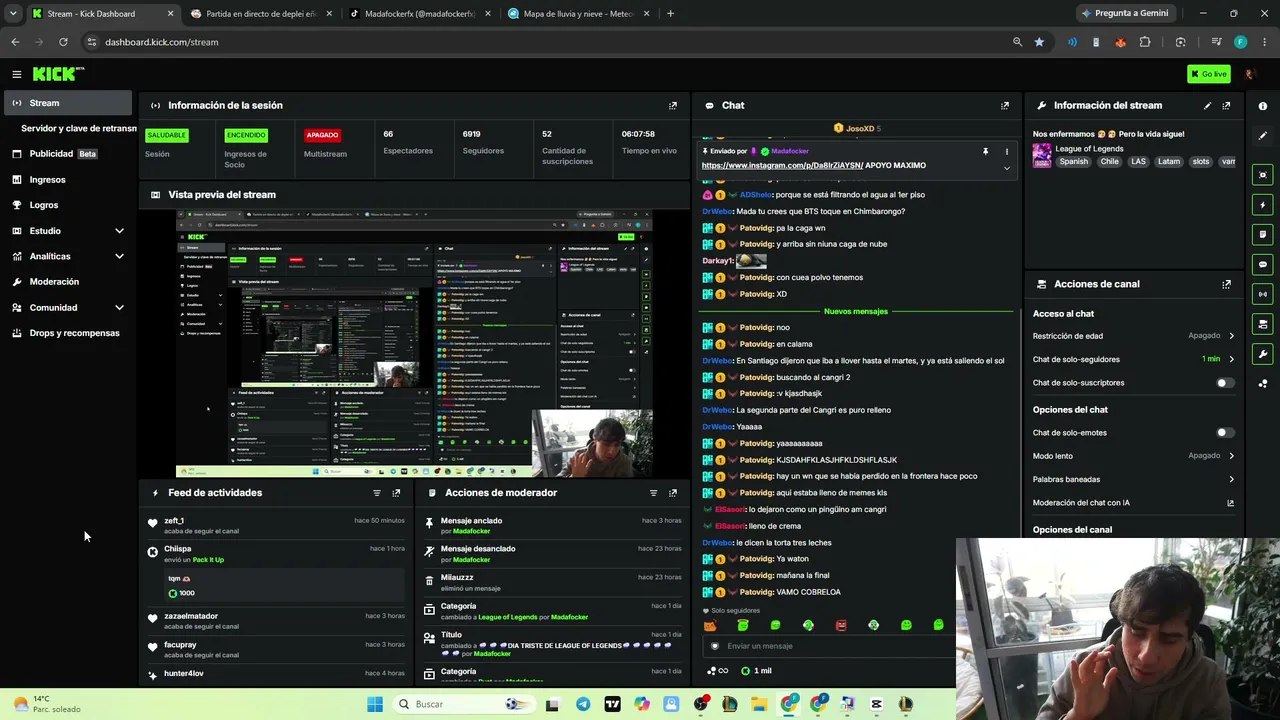Enable Chat de solo-suscriptores switch
Image resolution: width=1280 pixels, height=720 pixels.
point(1224,383)
